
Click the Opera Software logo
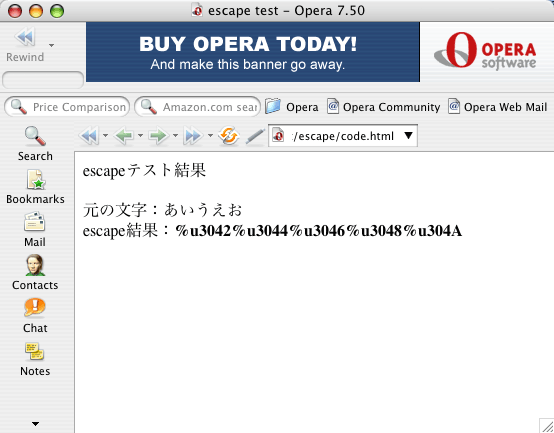coord(485,51)
